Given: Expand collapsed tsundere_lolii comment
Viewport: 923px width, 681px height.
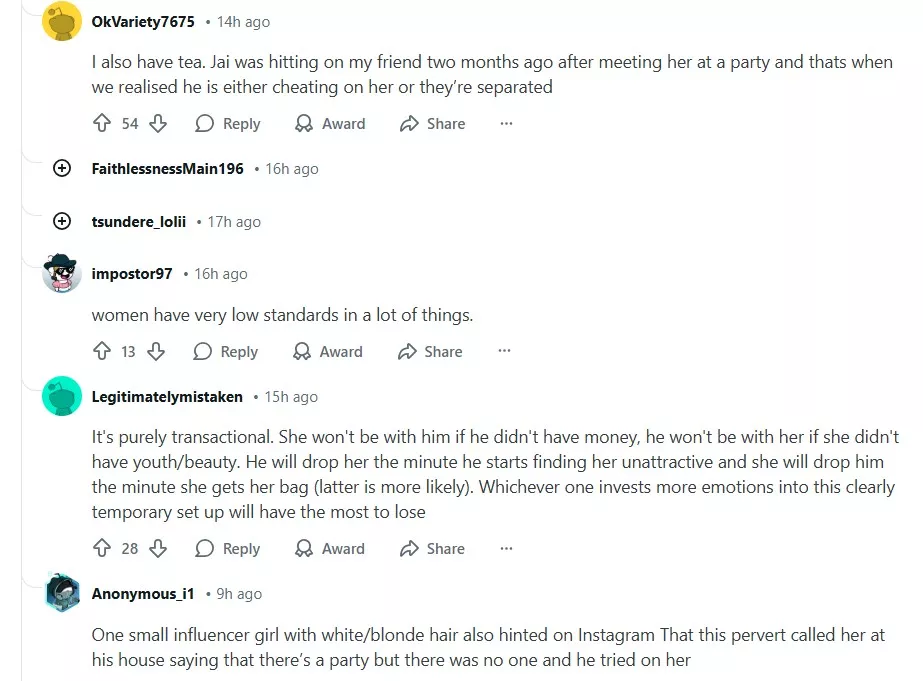Looking at the screenshot, I should point(62,222).
